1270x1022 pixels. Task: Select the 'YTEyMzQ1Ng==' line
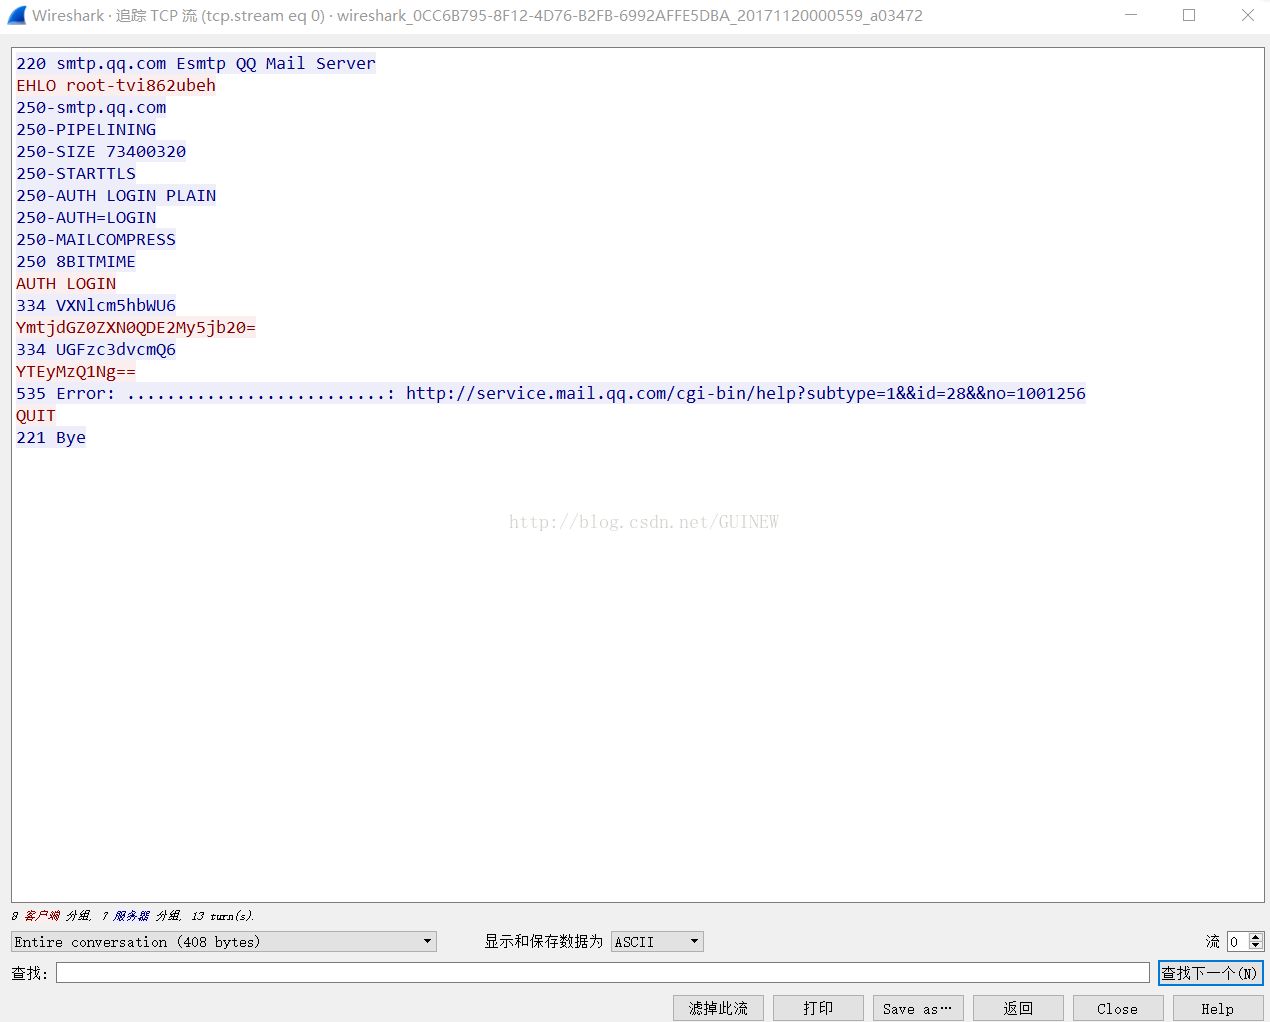click(x=76, y=371)
